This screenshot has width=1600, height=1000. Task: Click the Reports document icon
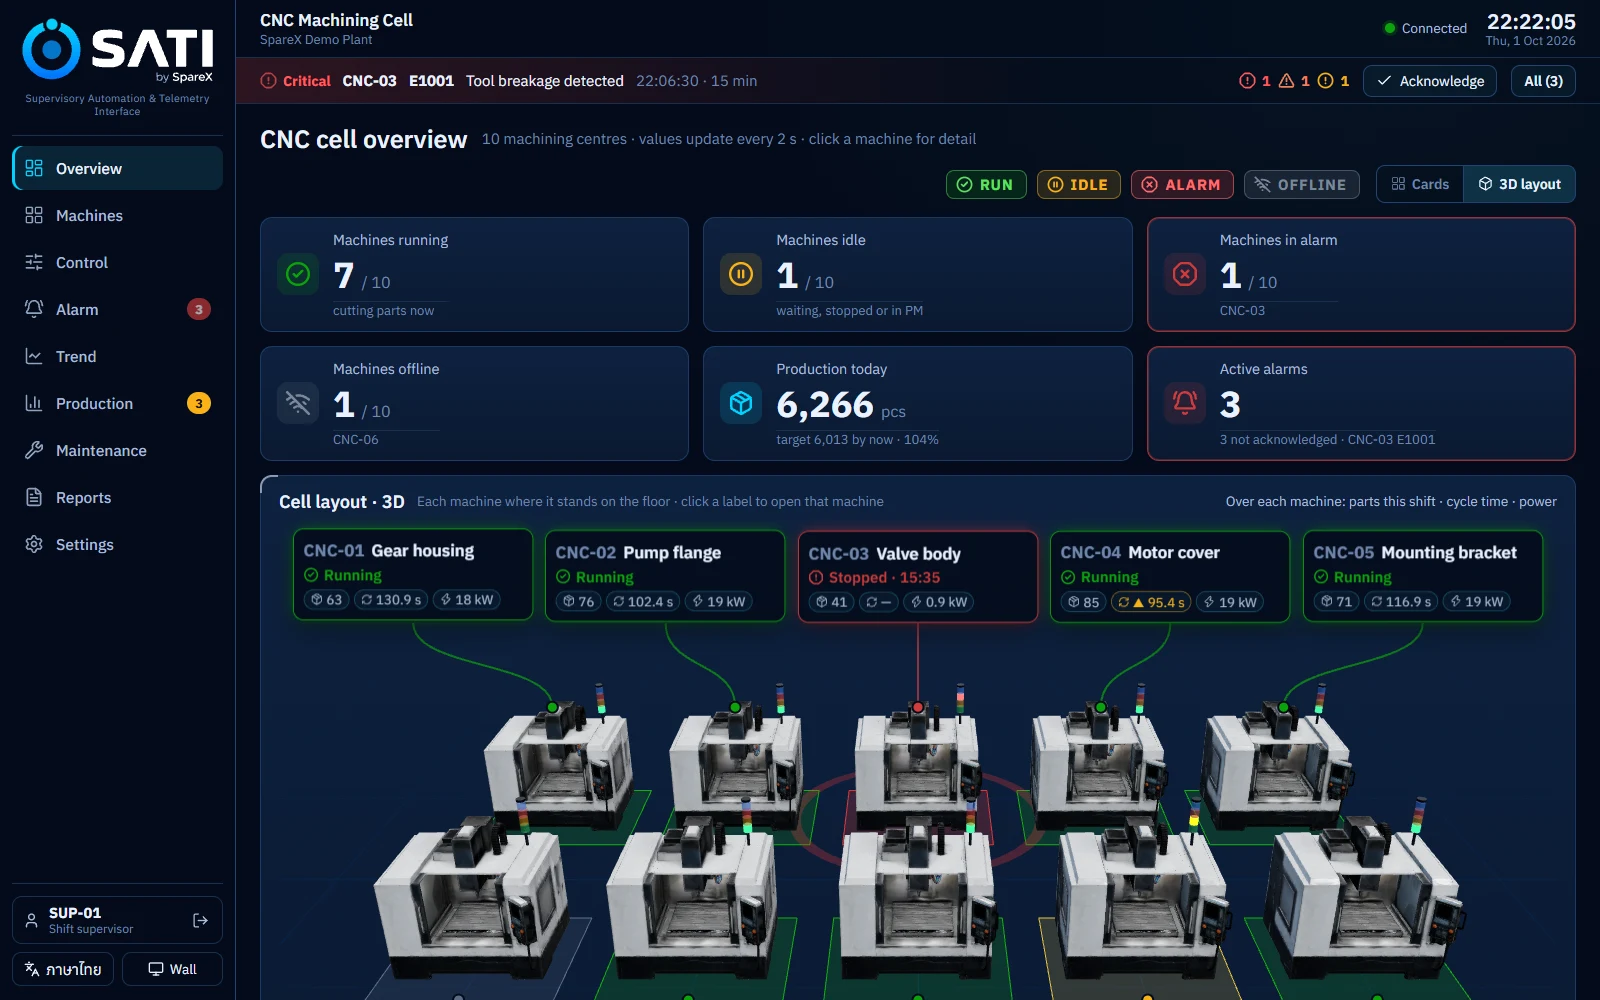click(x=34, y=497)
